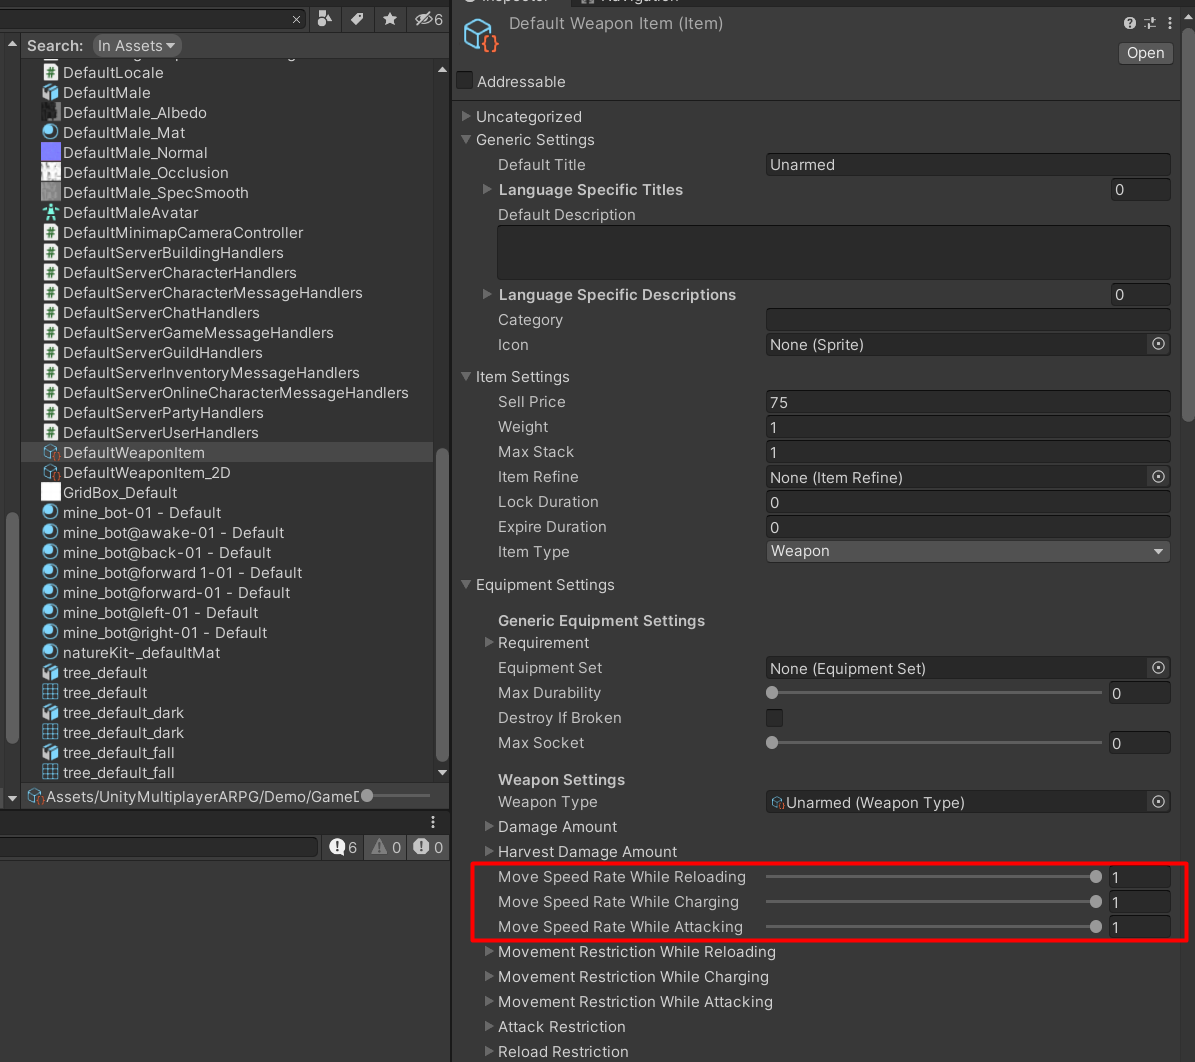The image size is (1195, 1062).
Task: Click the Default Title text field
Action: click(x=967, y=164)
